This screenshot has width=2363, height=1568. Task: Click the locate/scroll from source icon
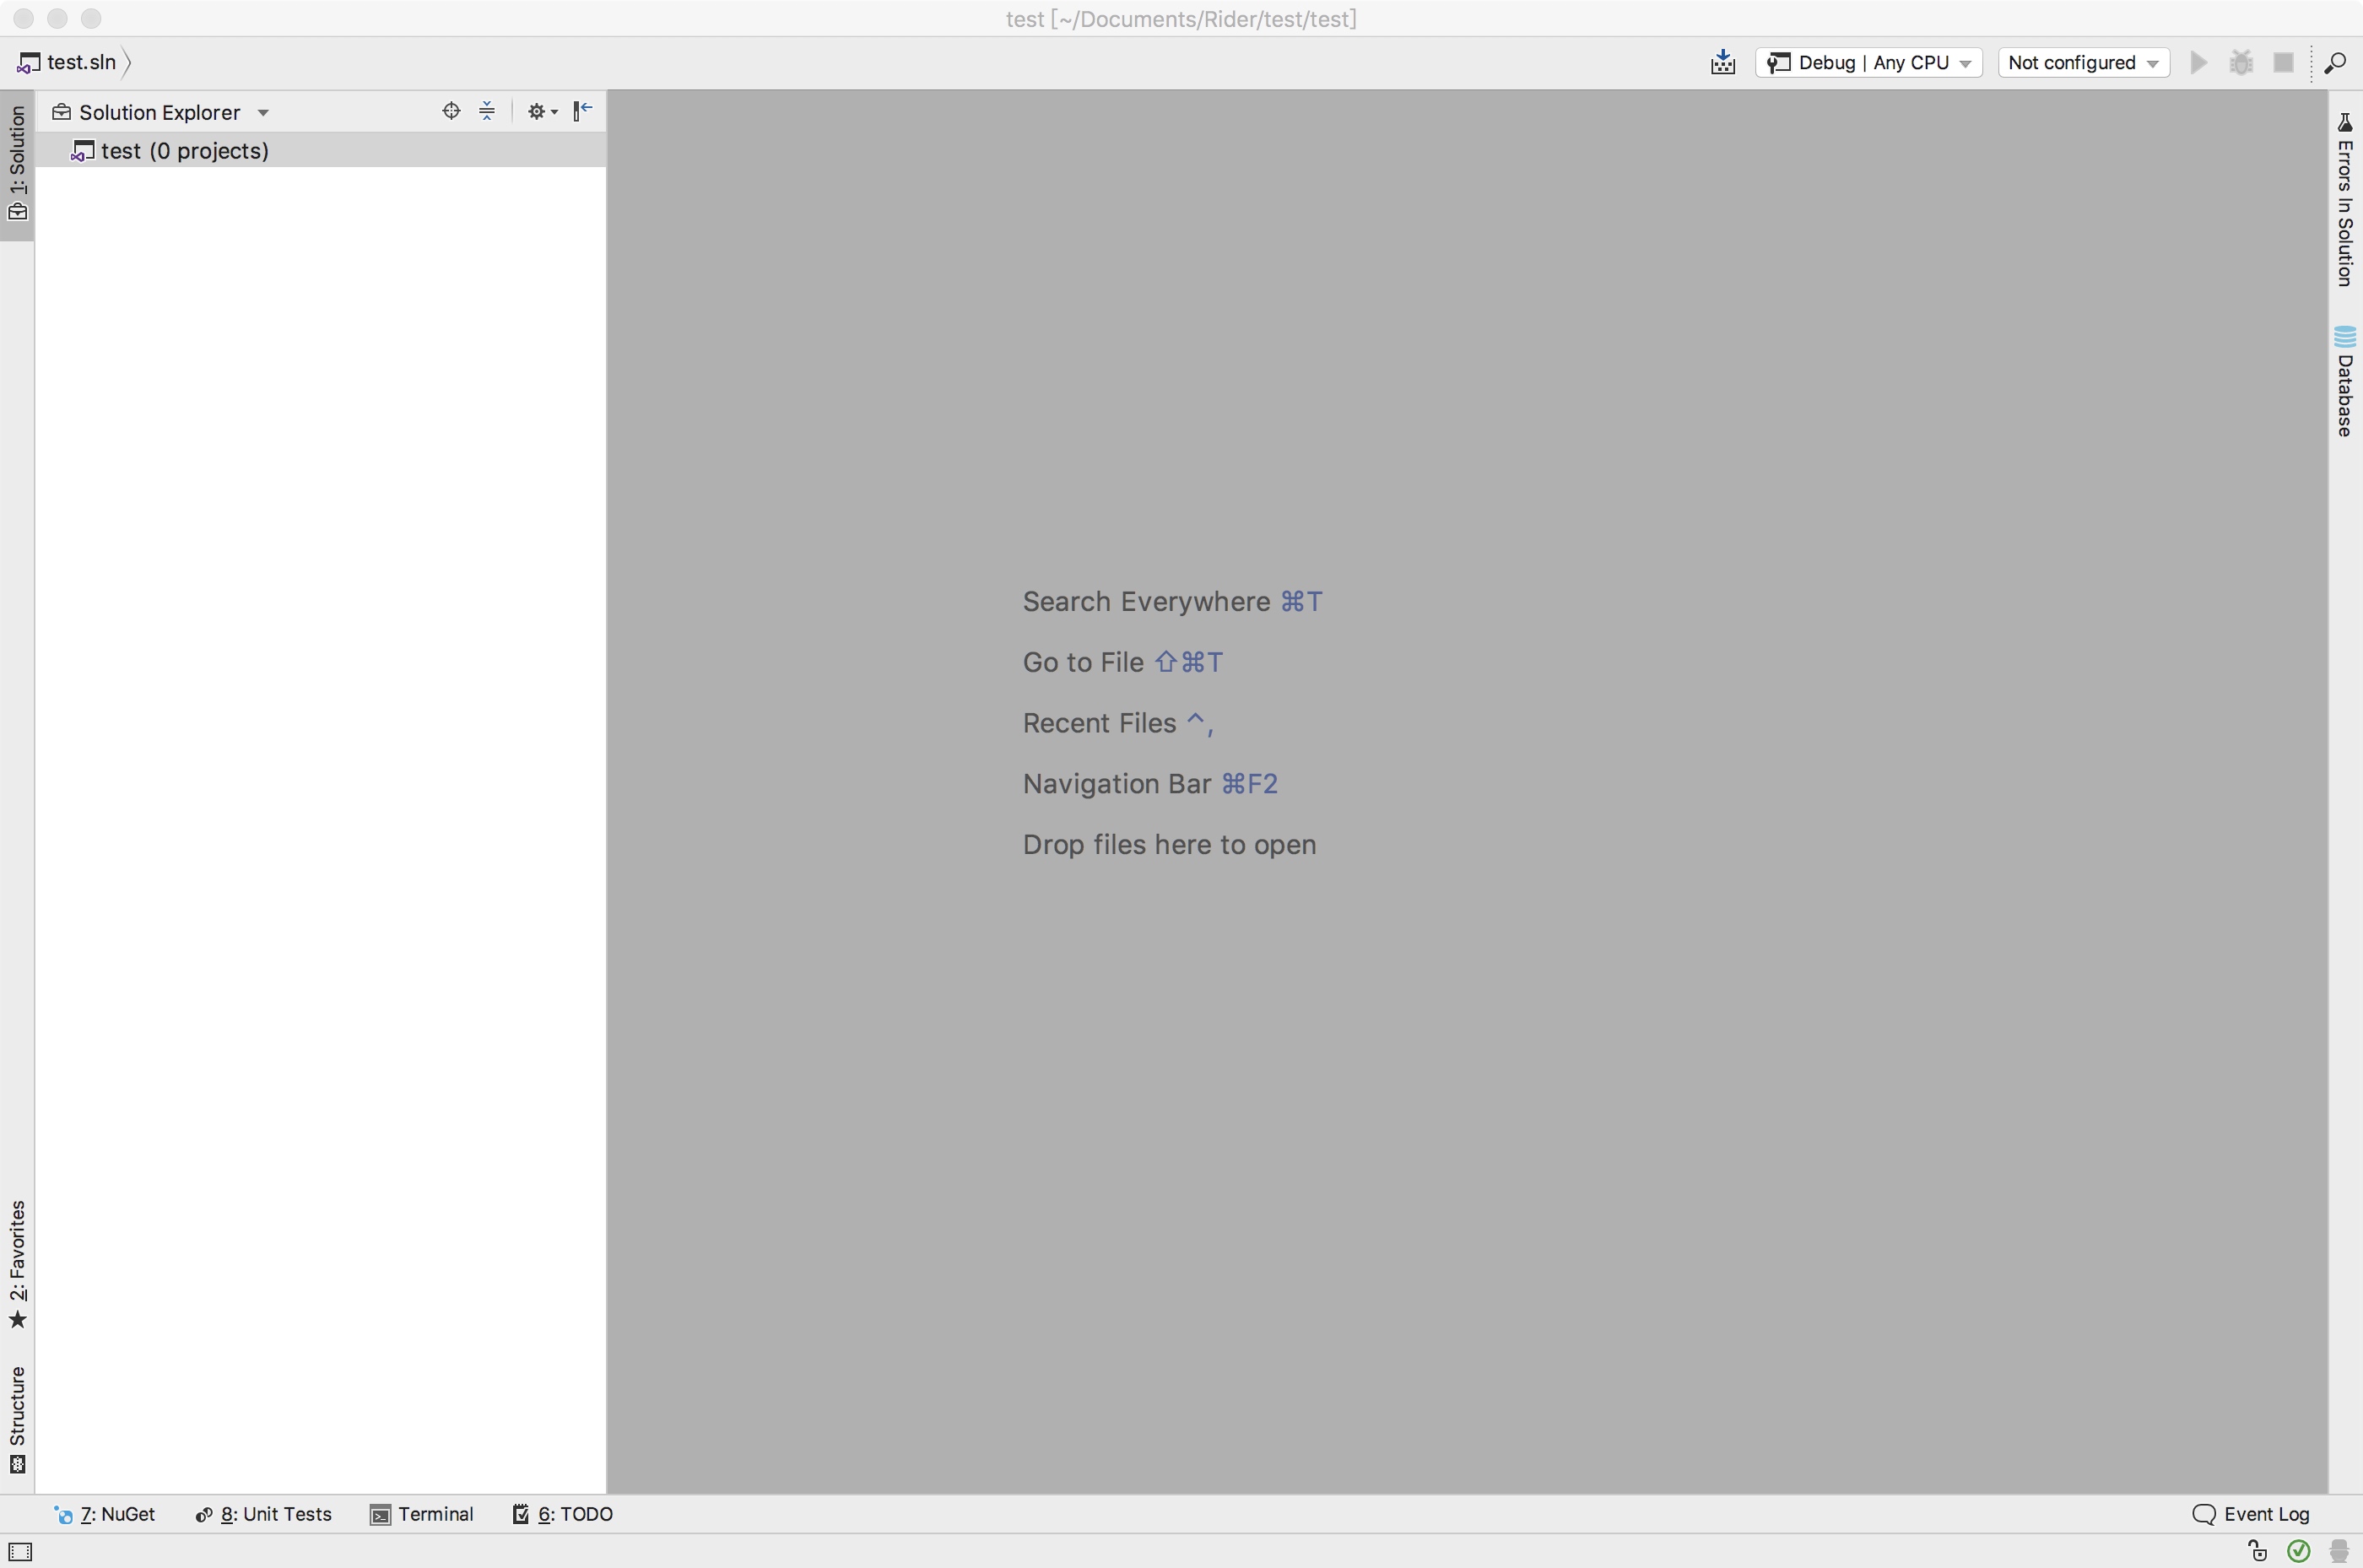coord(451,111)
